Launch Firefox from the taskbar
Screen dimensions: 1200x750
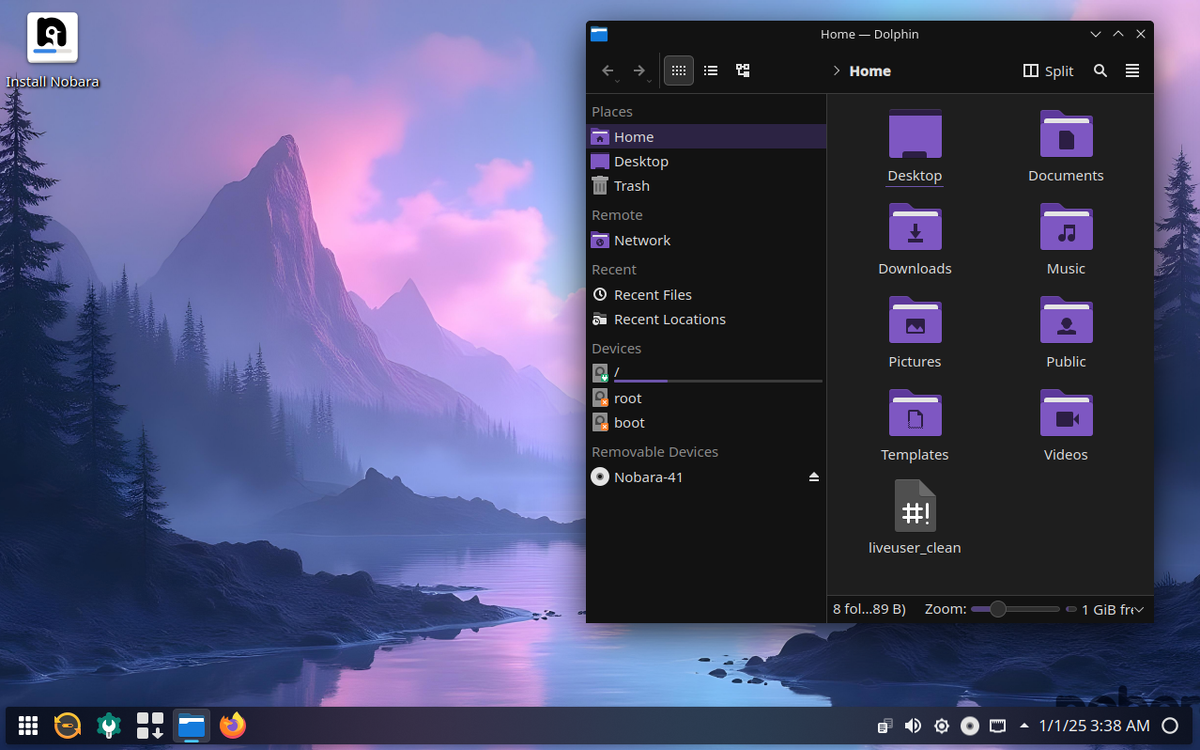[x=232, y=725]
